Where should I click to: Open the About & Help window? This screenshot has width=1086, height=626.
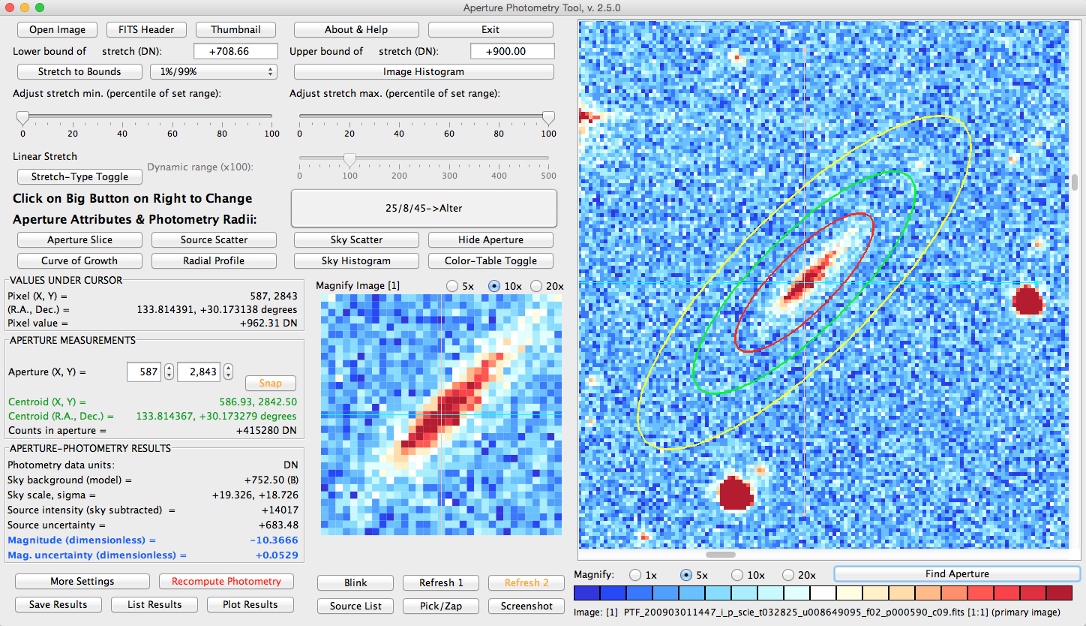pyautogui.click(x=356, y=29)
